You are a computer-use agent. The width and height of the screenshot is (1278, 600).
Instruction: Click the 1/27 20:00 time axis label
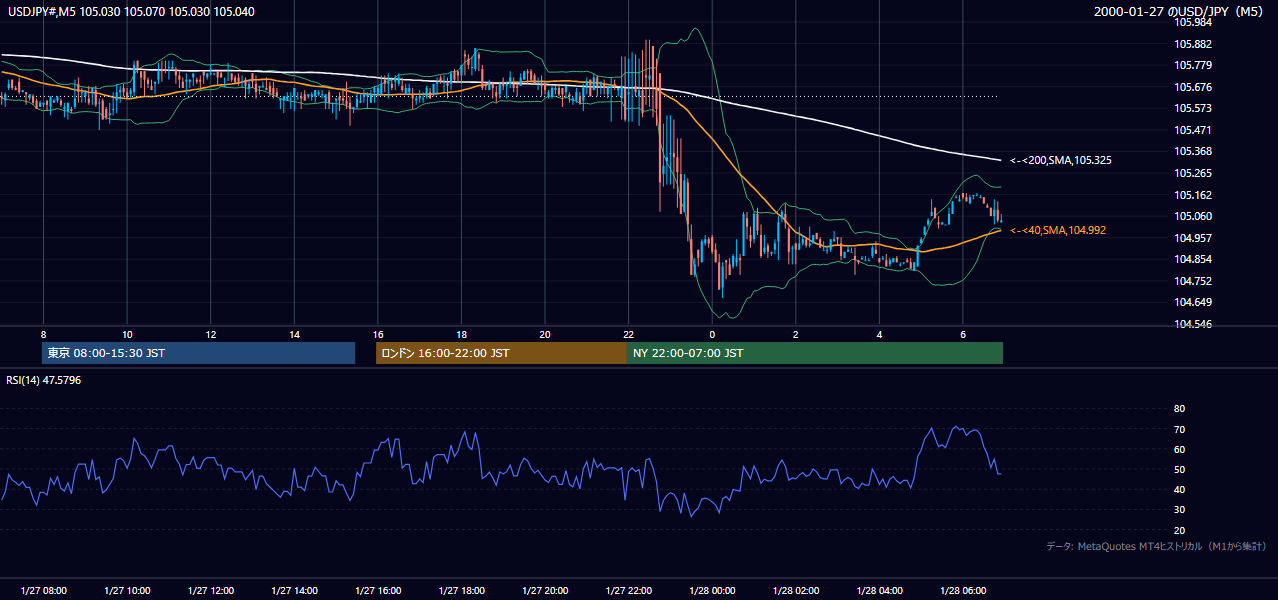click(x=545, y=591)
